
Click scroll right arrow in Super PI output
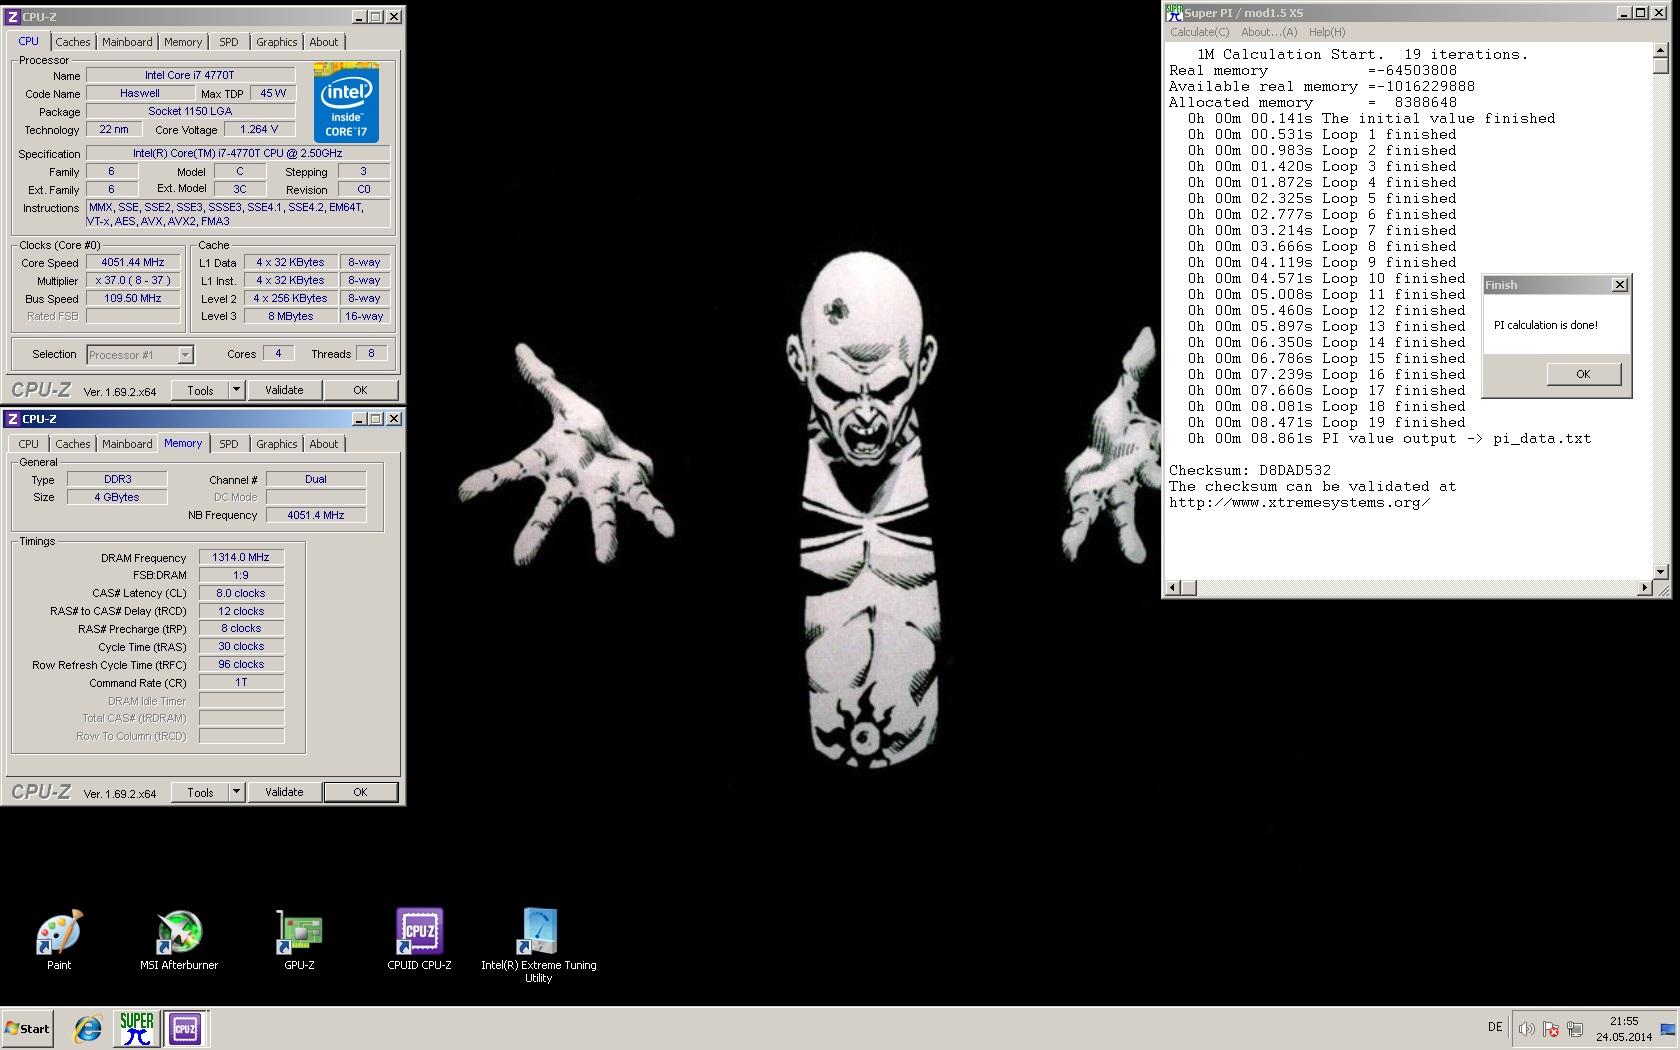(x=1645, y=588)
